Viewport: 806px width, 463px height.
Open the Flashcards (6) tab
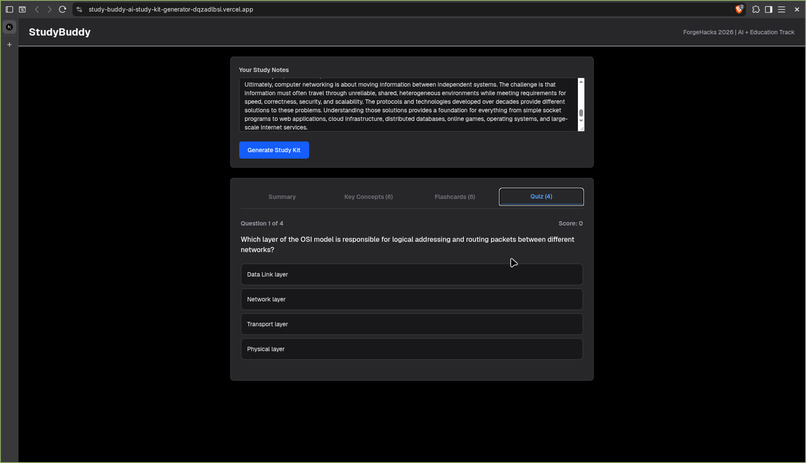[455, 197]
